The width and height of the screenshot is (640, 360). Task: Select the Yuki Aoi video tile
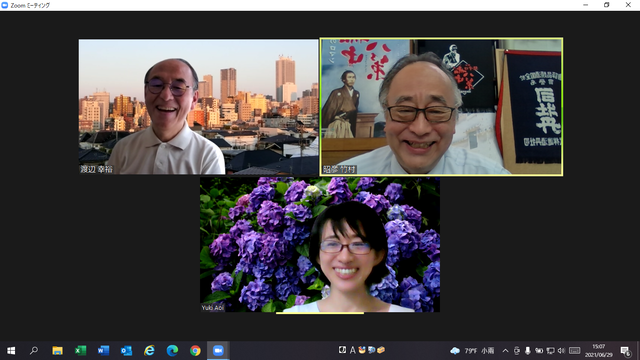pyautogui.click(x=320, y=245)
